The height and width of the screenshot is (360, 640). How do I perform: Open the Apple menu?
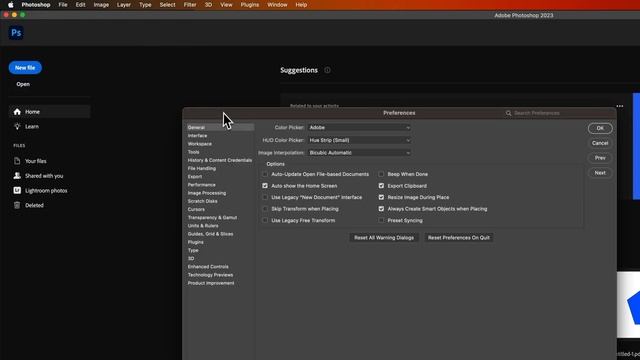[11, 5]
